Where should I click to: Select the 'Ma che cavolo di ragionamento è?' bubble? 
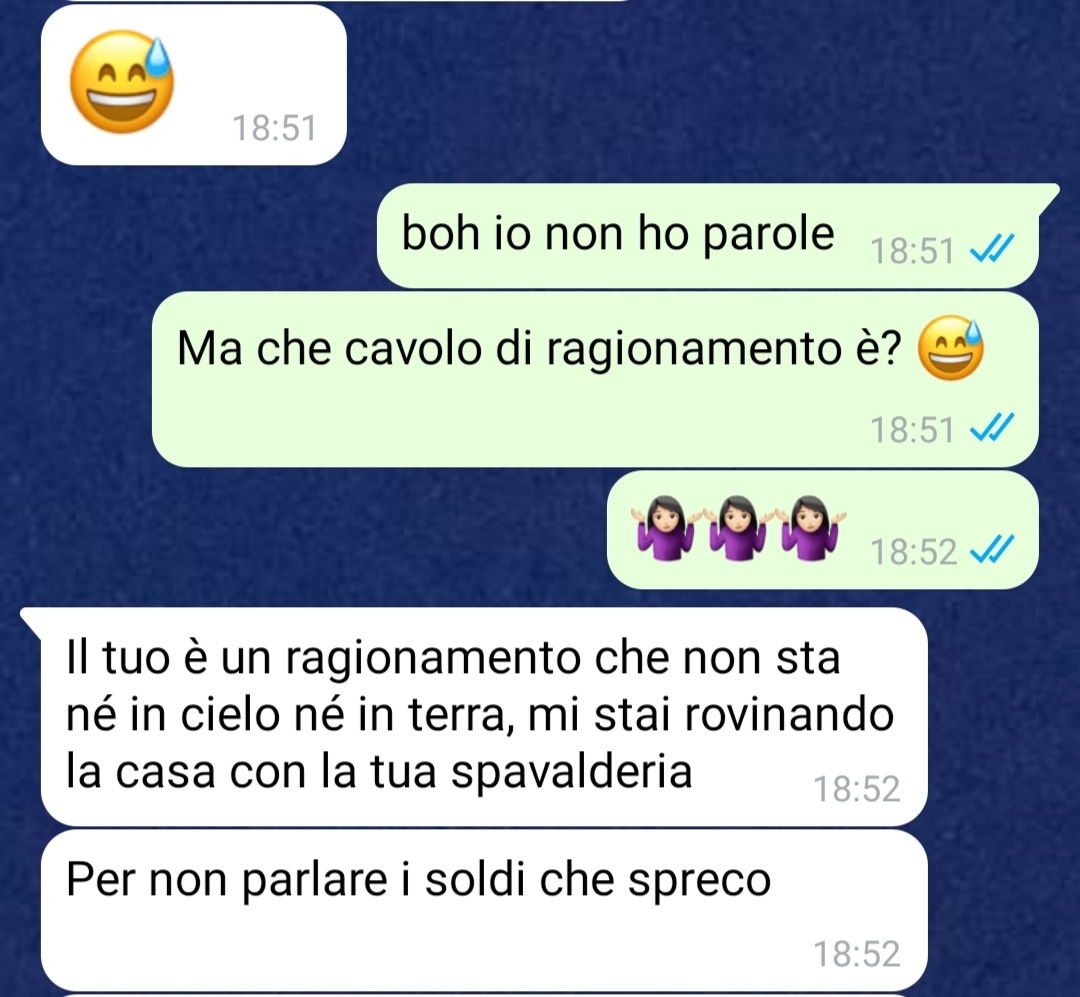[595, 380]
